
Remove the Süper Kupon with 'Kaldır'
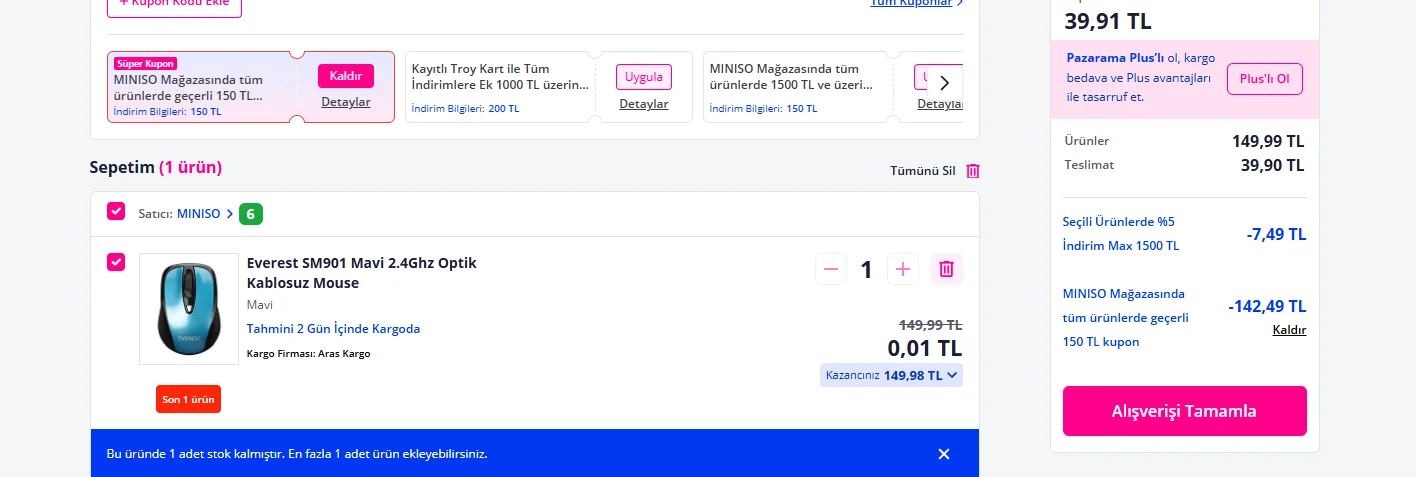coord(346,76)
